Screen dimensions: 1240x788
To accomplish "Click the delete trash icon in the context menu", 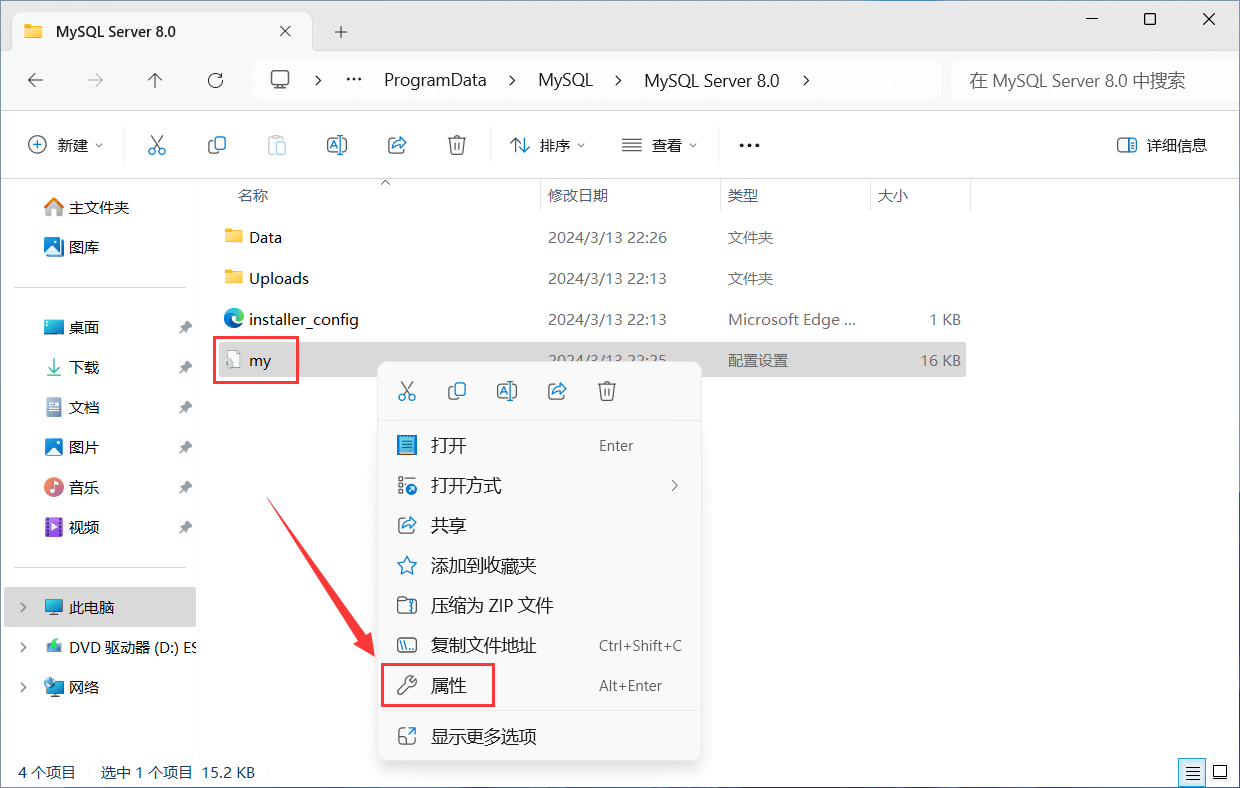I will [607, 391].
